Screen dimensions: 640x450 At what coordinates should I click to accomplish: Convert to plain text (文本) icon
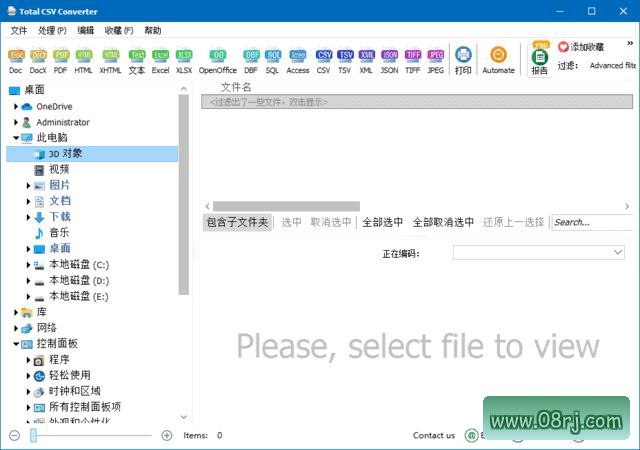(137, 61)
